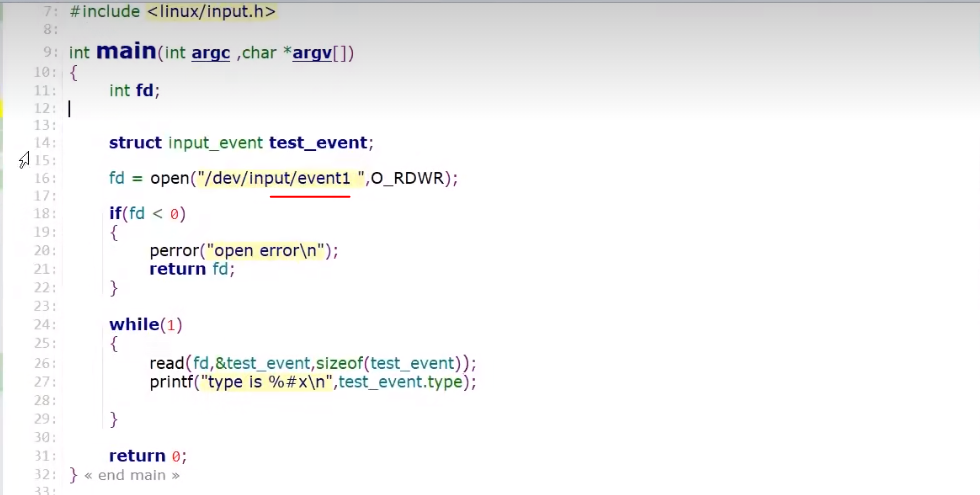Click the opening brace on line 25
Image resolution: width=980 pixels, height=495 pixels.
(114, 344)
